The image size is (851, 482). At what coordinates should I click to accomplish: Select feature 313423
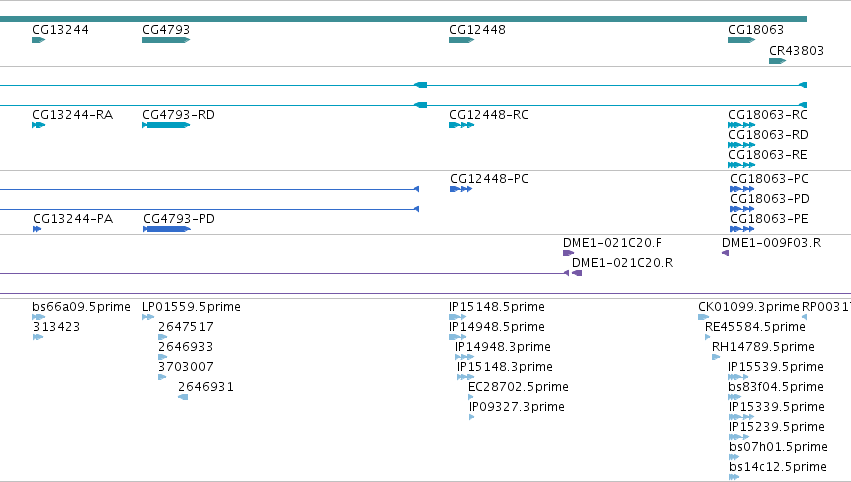(56, 327)
